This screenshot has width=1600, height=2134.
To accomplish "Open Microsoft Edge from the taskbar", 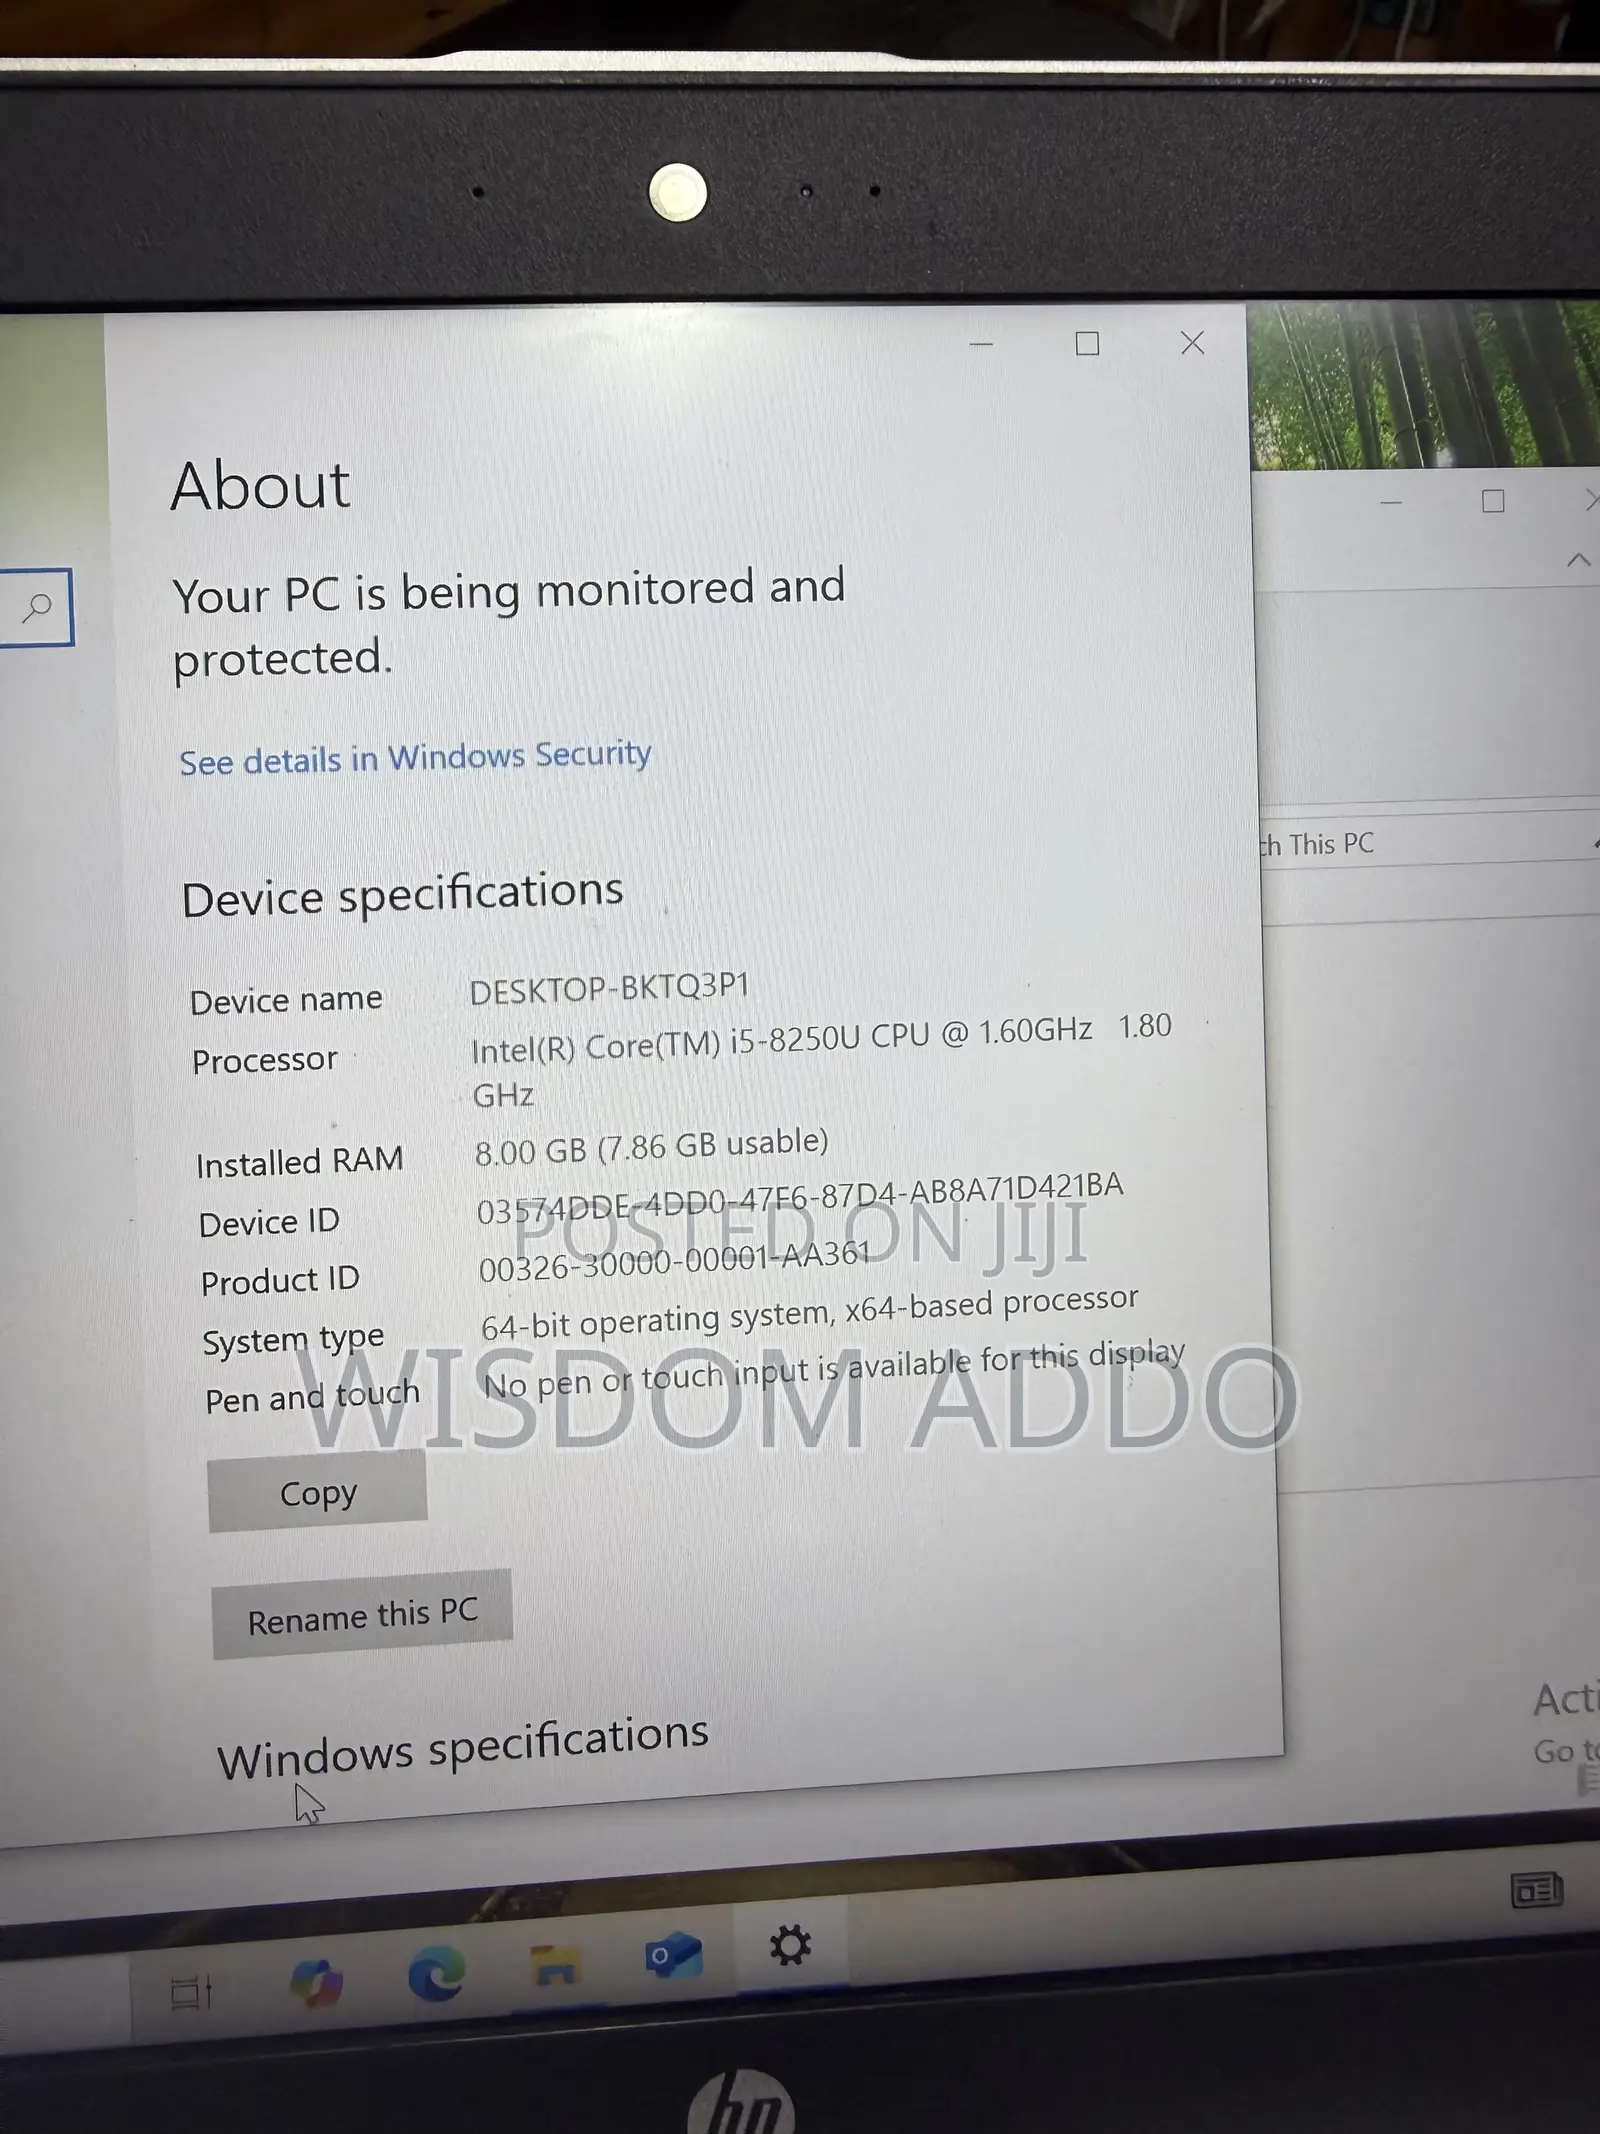I will 437,1973.
